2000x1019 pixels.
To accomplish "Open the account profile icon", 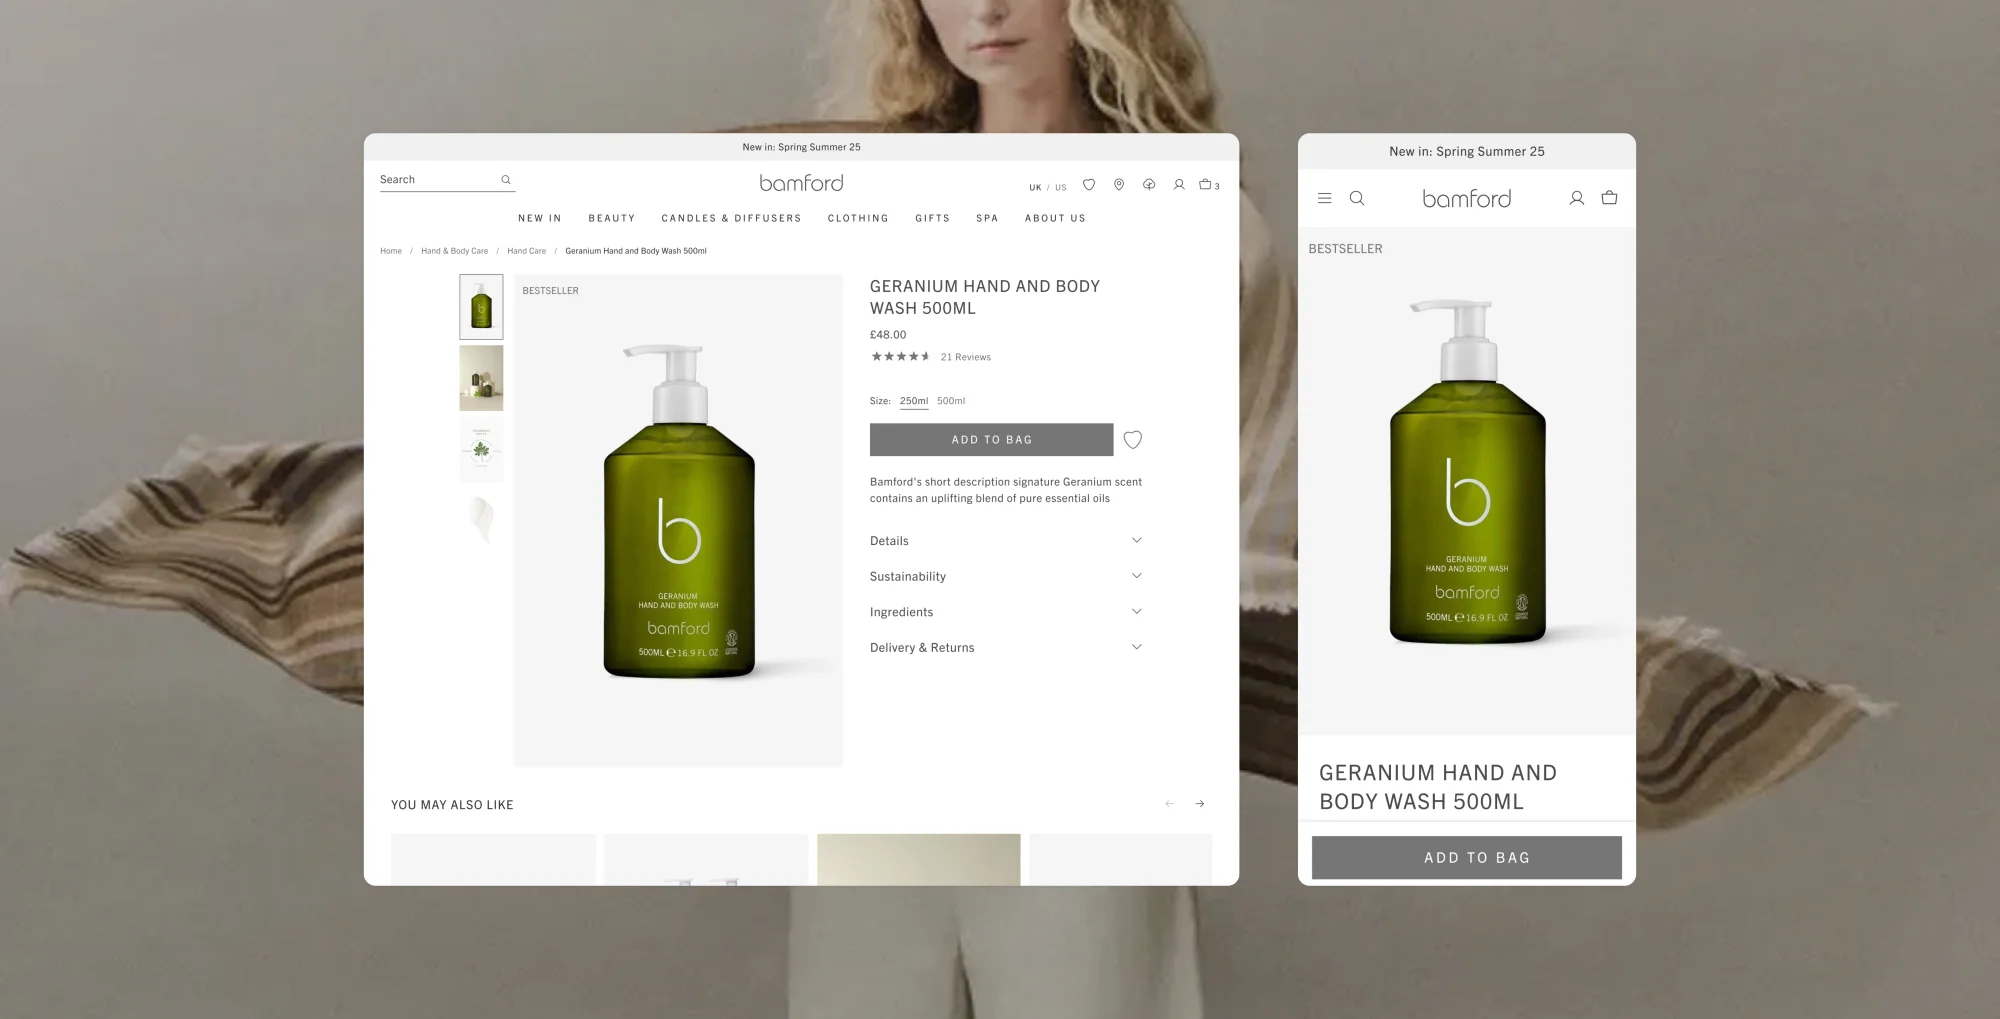I will pyautogui.click(x=1179, y=185).
